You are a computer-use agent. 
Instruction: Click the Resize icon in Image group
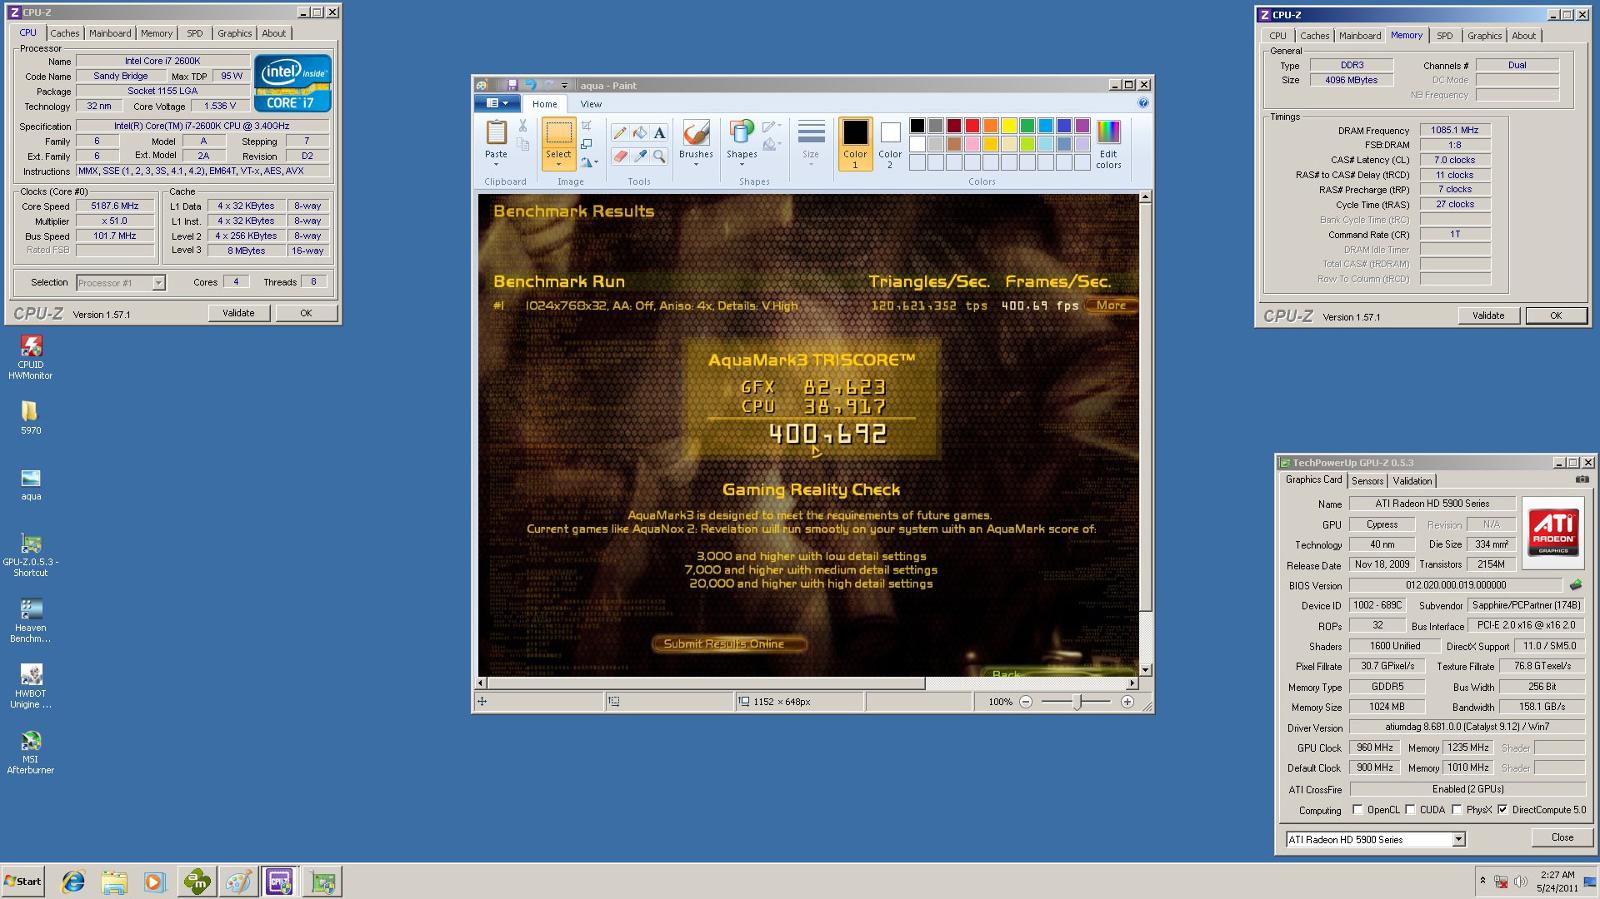587,144
